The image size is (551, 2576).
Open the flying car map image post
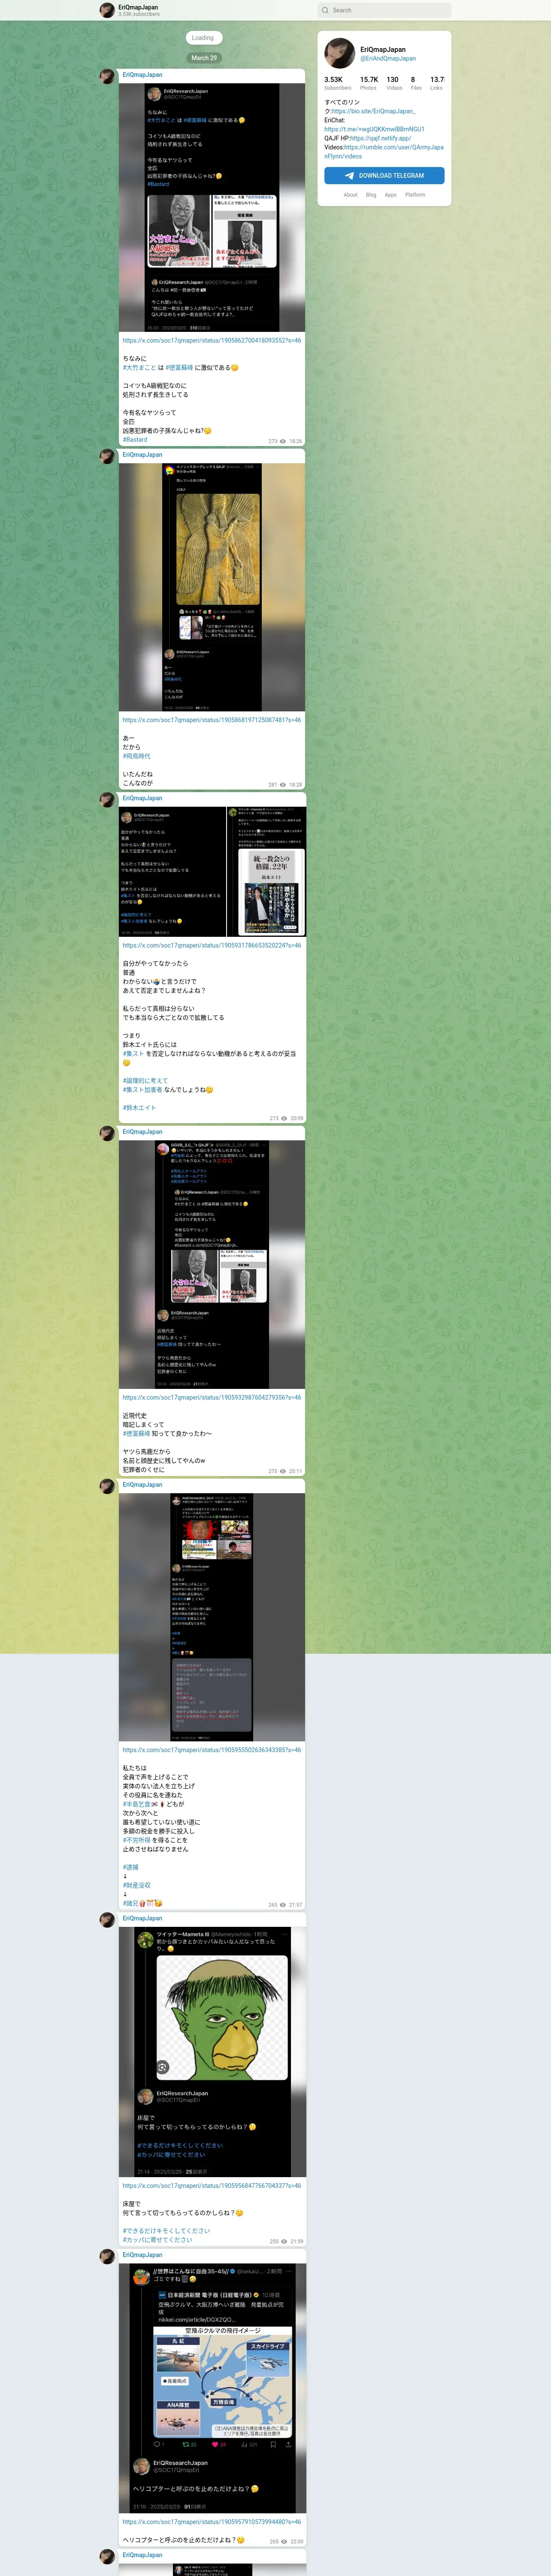tap(212, 2388)
